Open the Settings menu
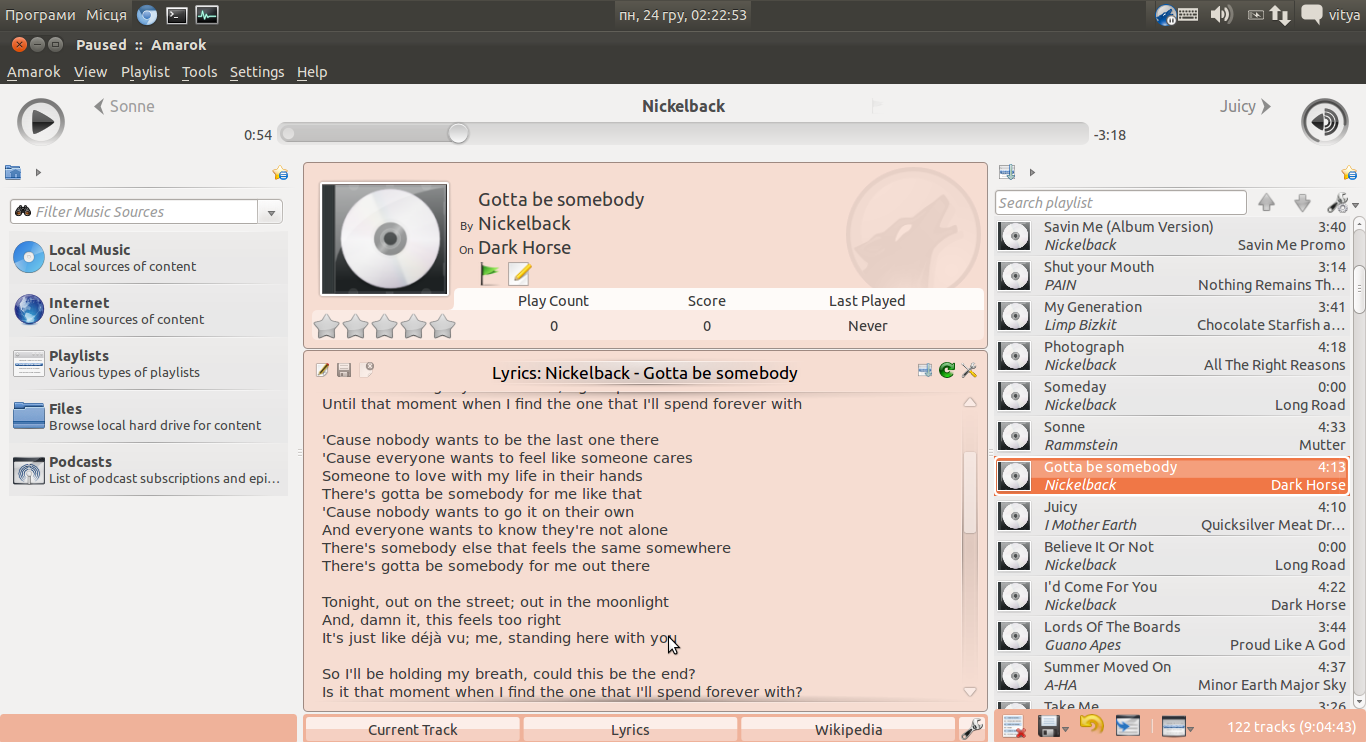Screen dimensions: 1366x742 257,72
